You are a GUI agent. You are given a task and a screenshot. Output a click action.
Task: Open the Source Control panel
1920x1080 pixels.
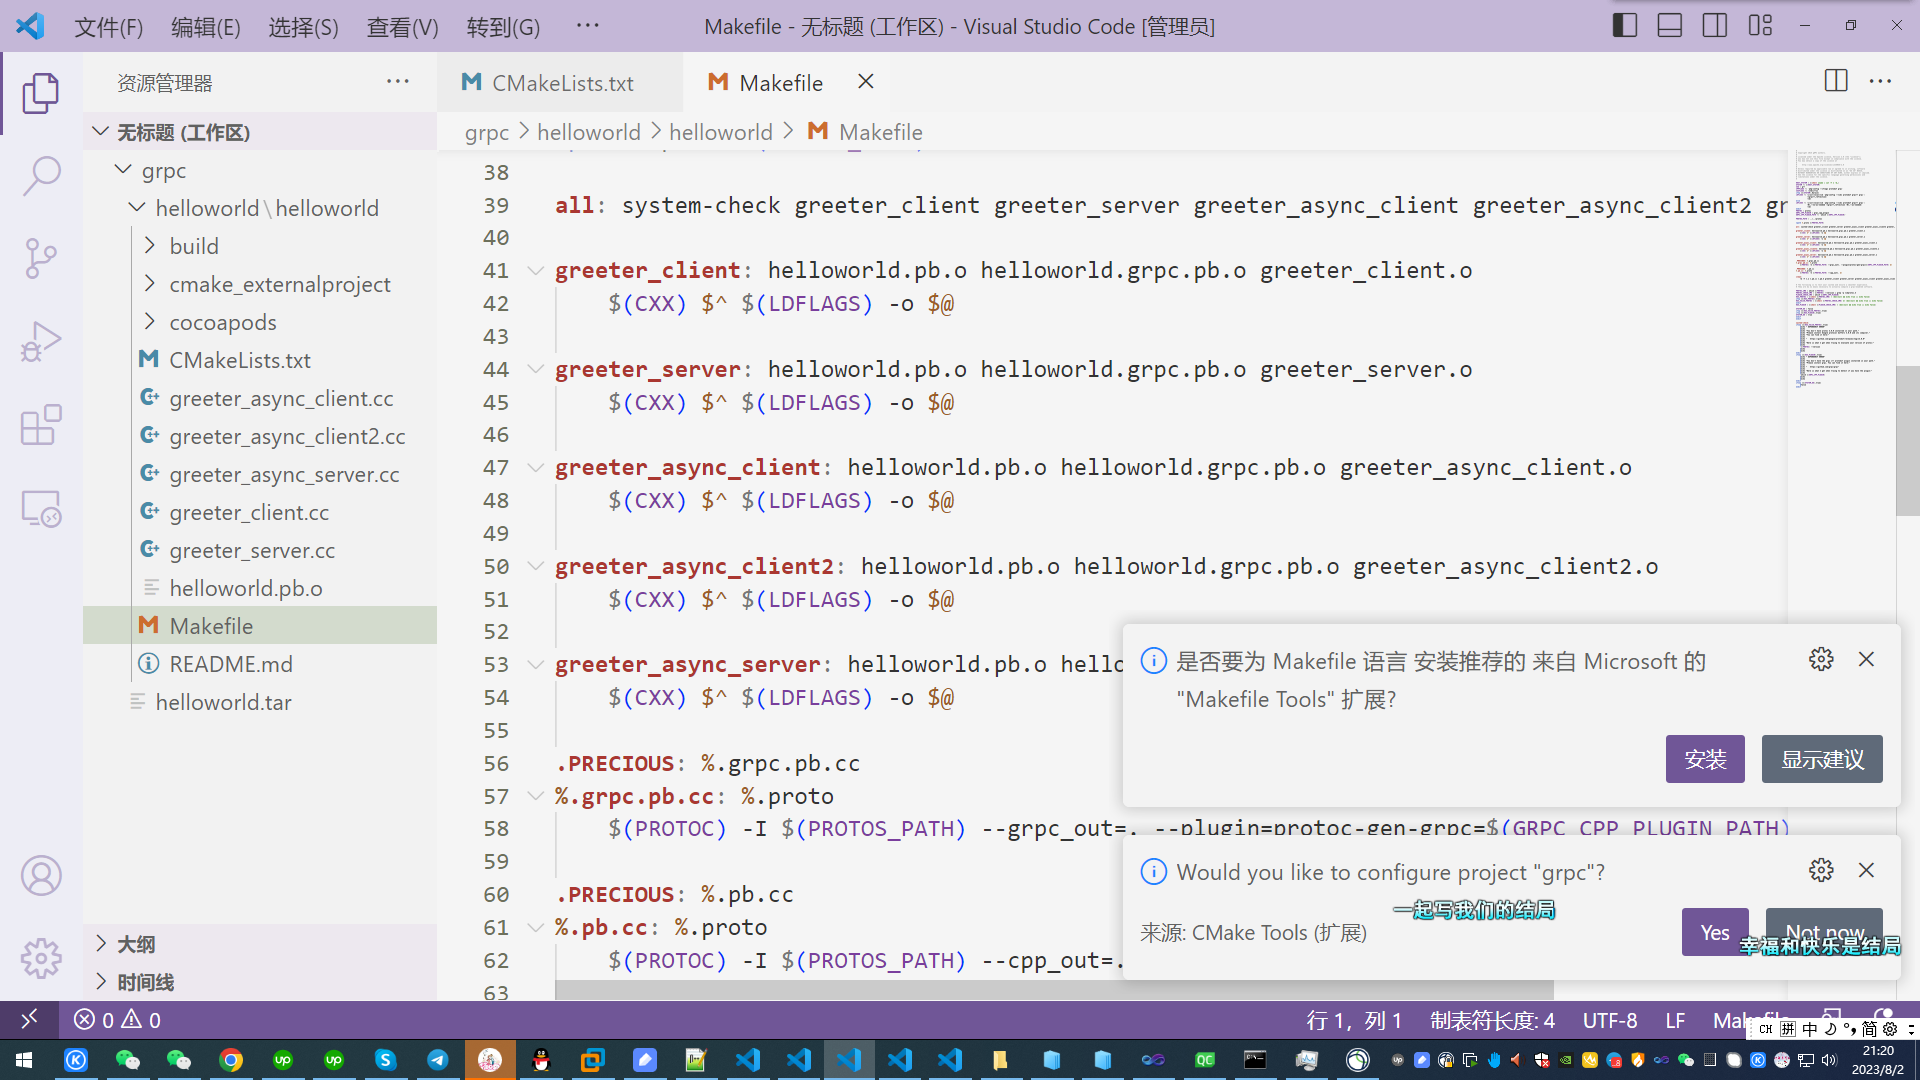point(41,258)
